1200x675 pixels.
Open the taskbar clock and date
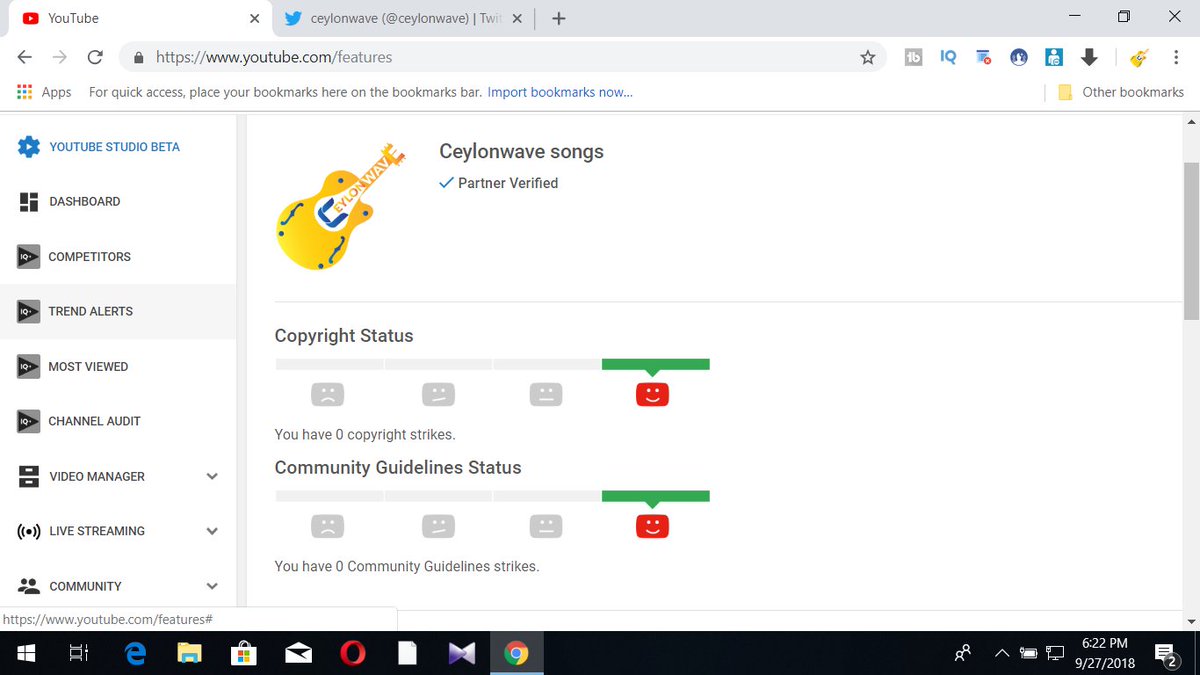pos(1106,653)
